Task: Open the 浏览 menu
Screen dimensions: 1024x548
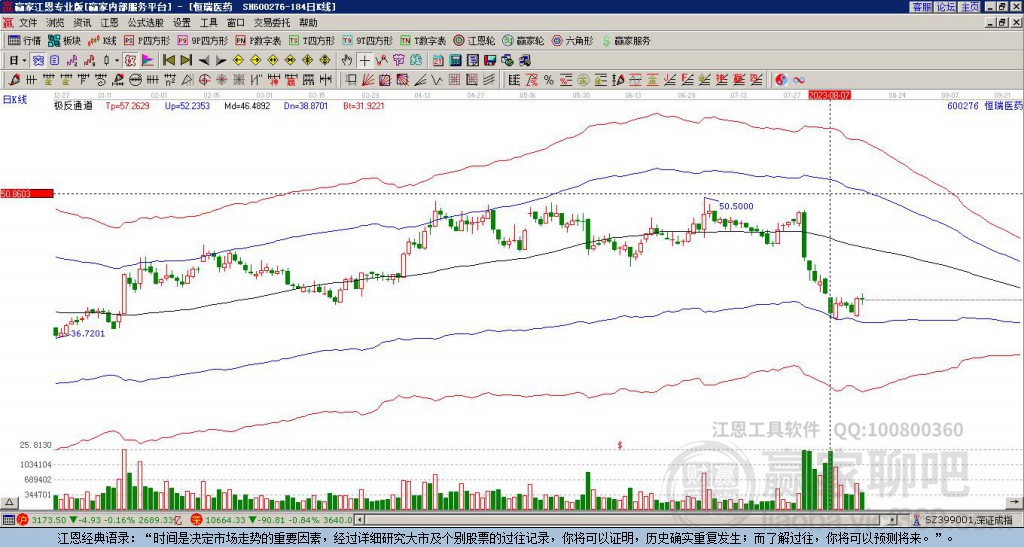Action: pyautogui.click(x=56, y=23)
